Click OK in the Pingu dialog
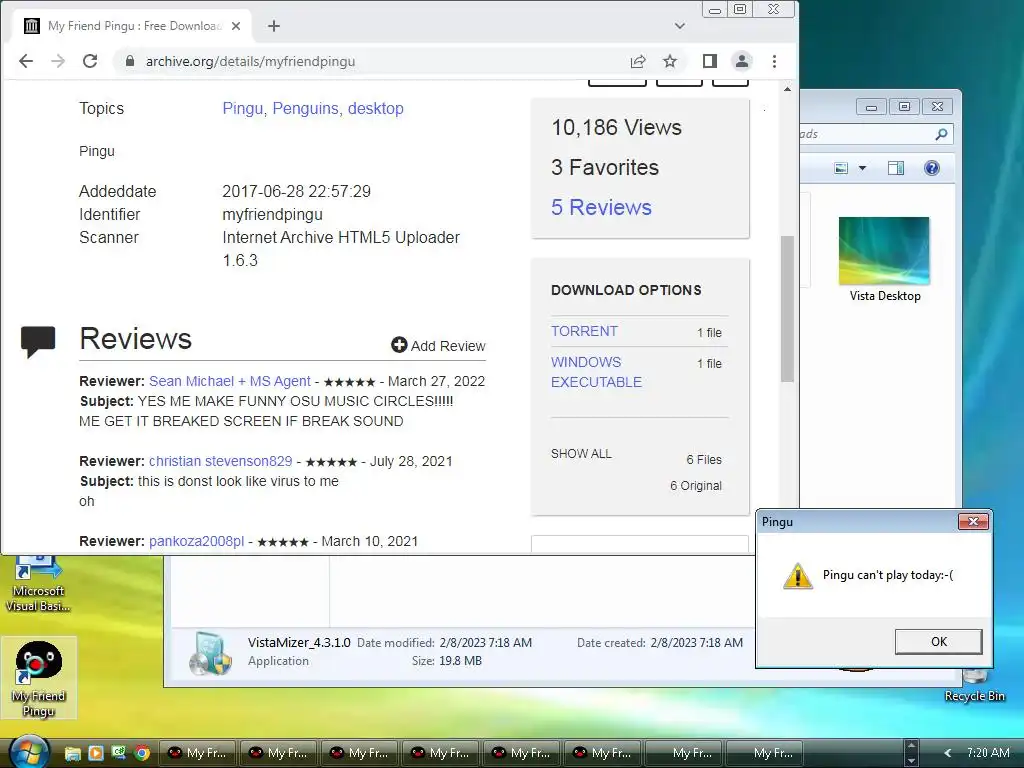The height and width of the screenshot is (768, 1024). click(x=938, y=641)
